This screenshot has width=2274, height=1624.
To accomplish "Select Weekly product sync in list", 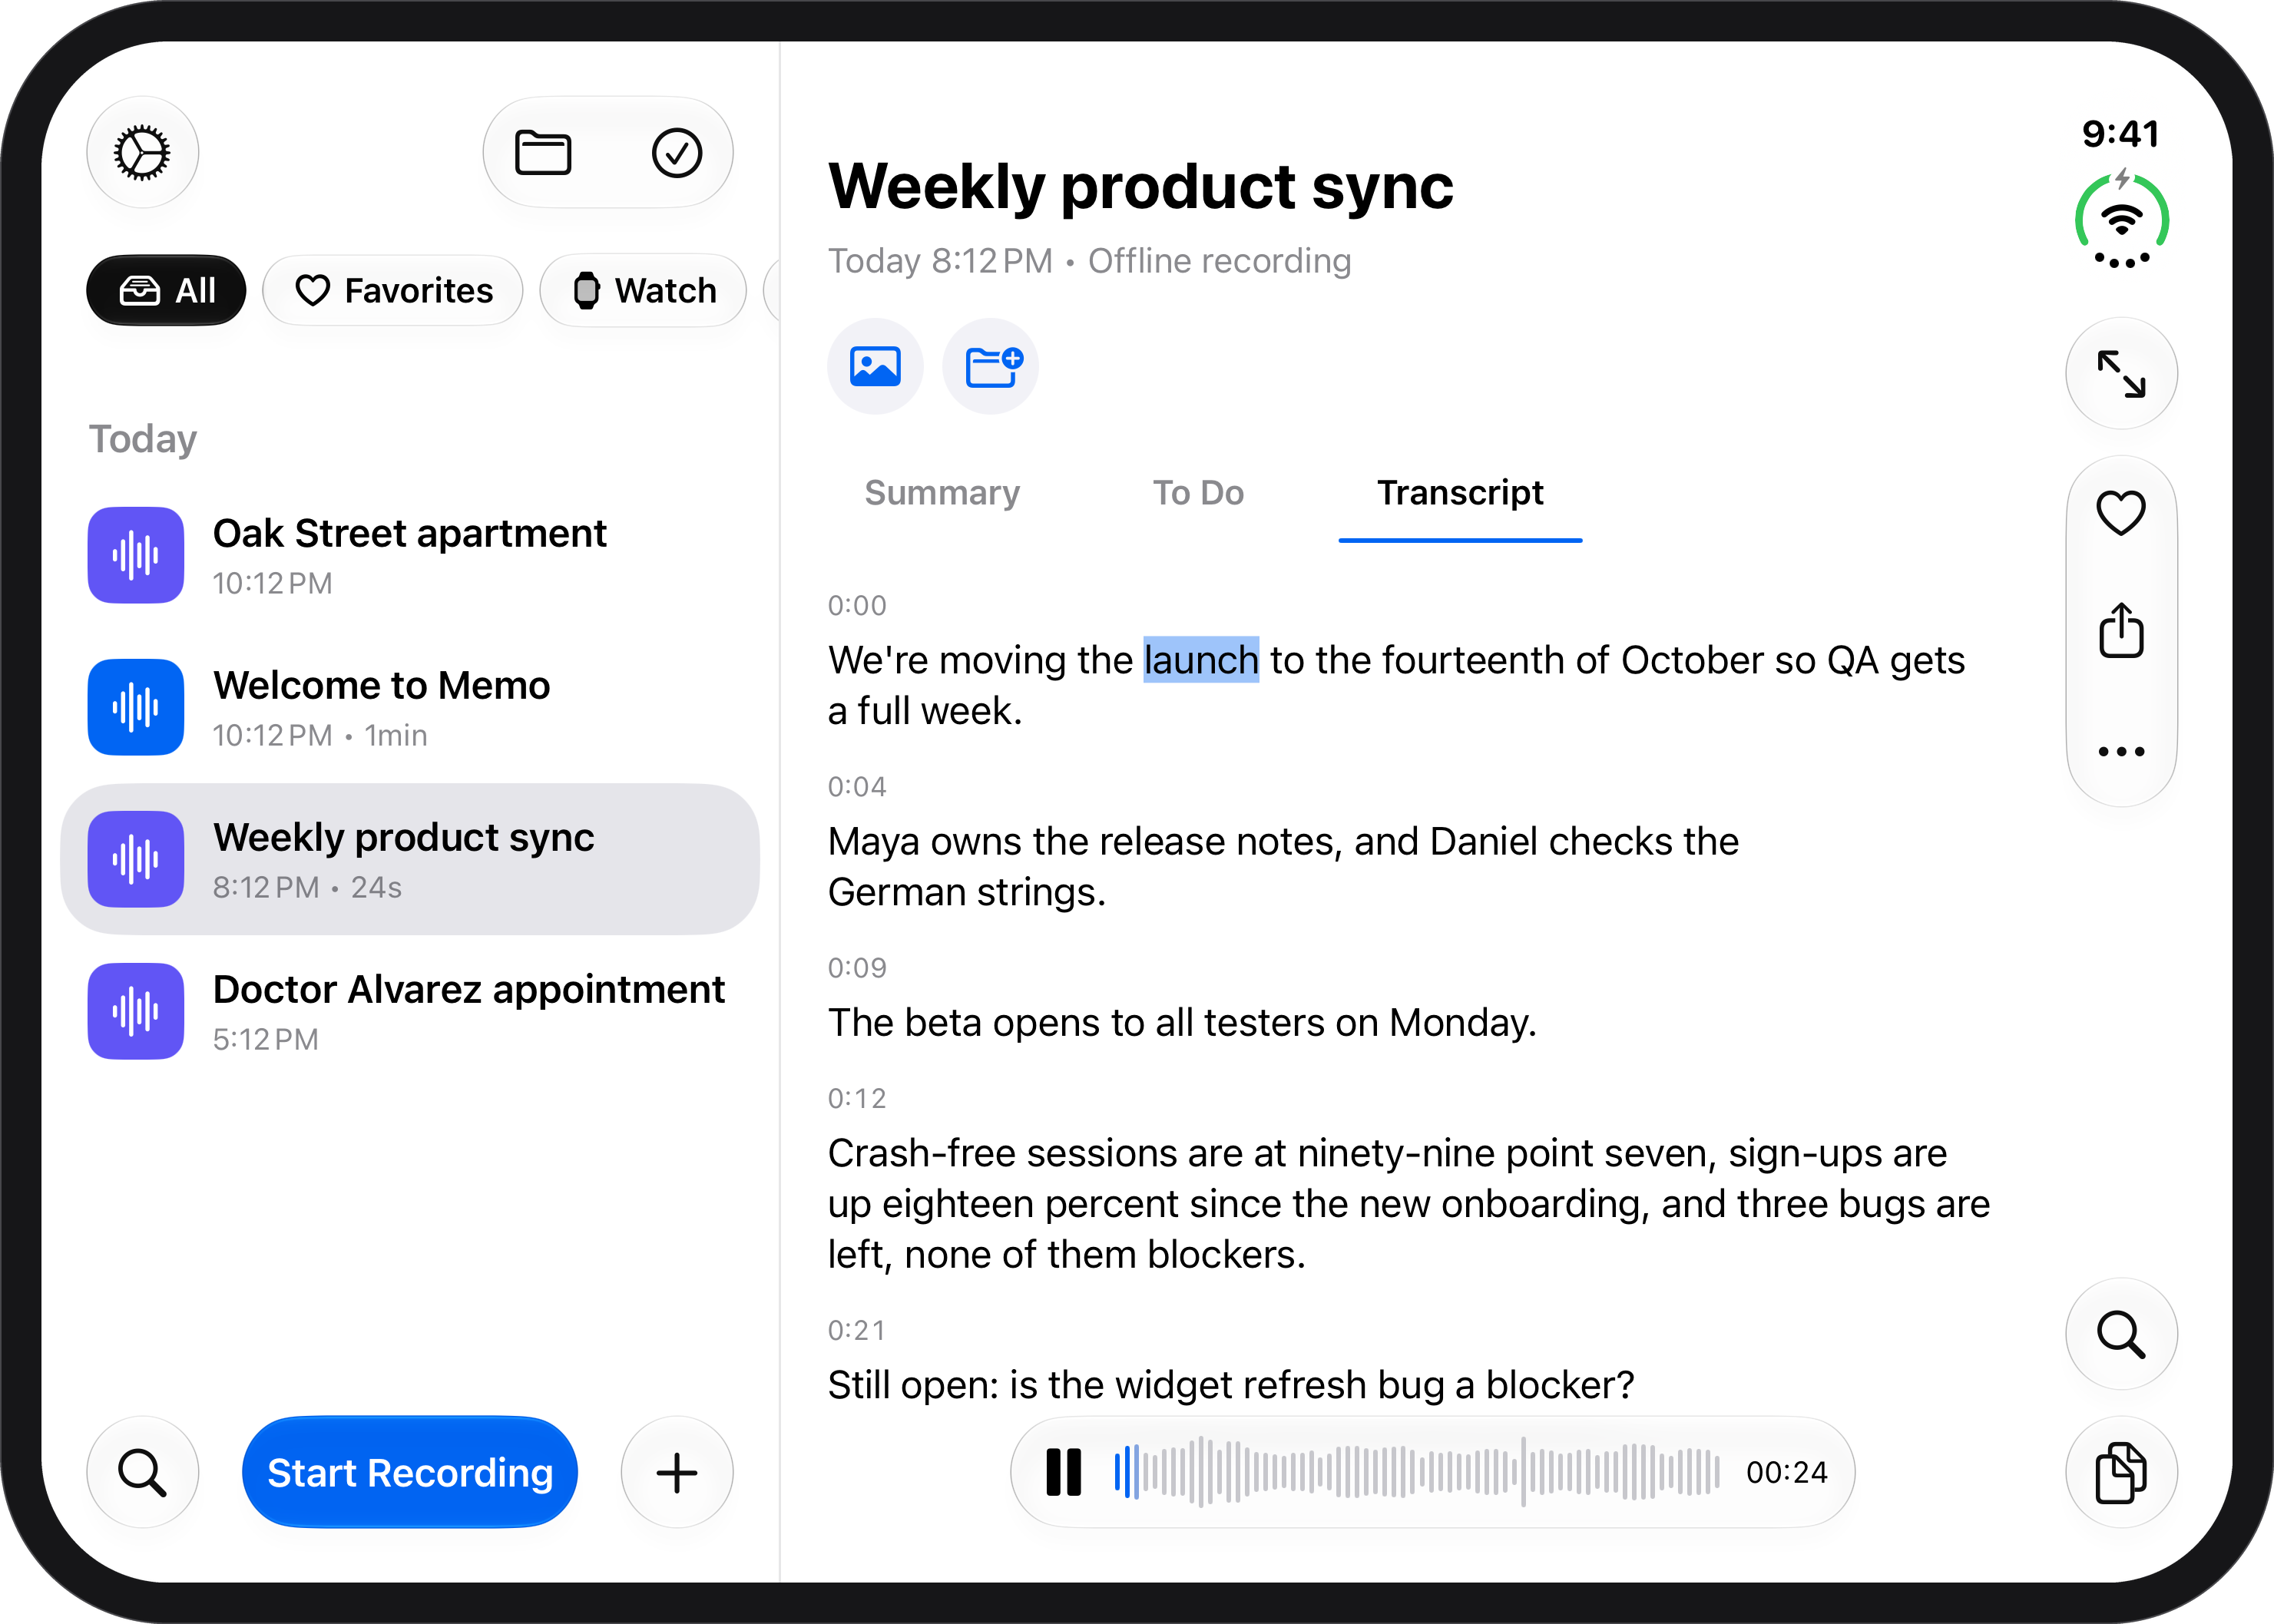I will pos(410,860).
